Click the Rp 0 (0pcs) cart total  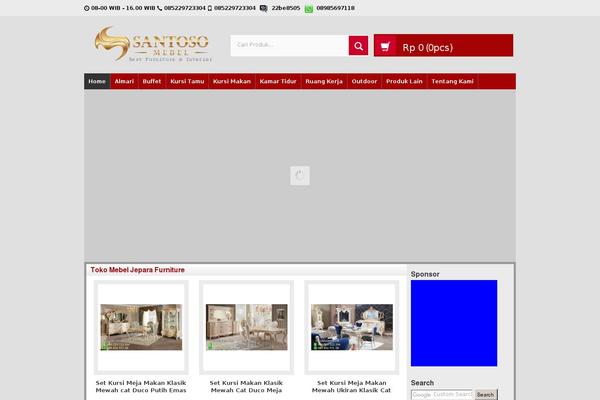[x=427, y=47]
